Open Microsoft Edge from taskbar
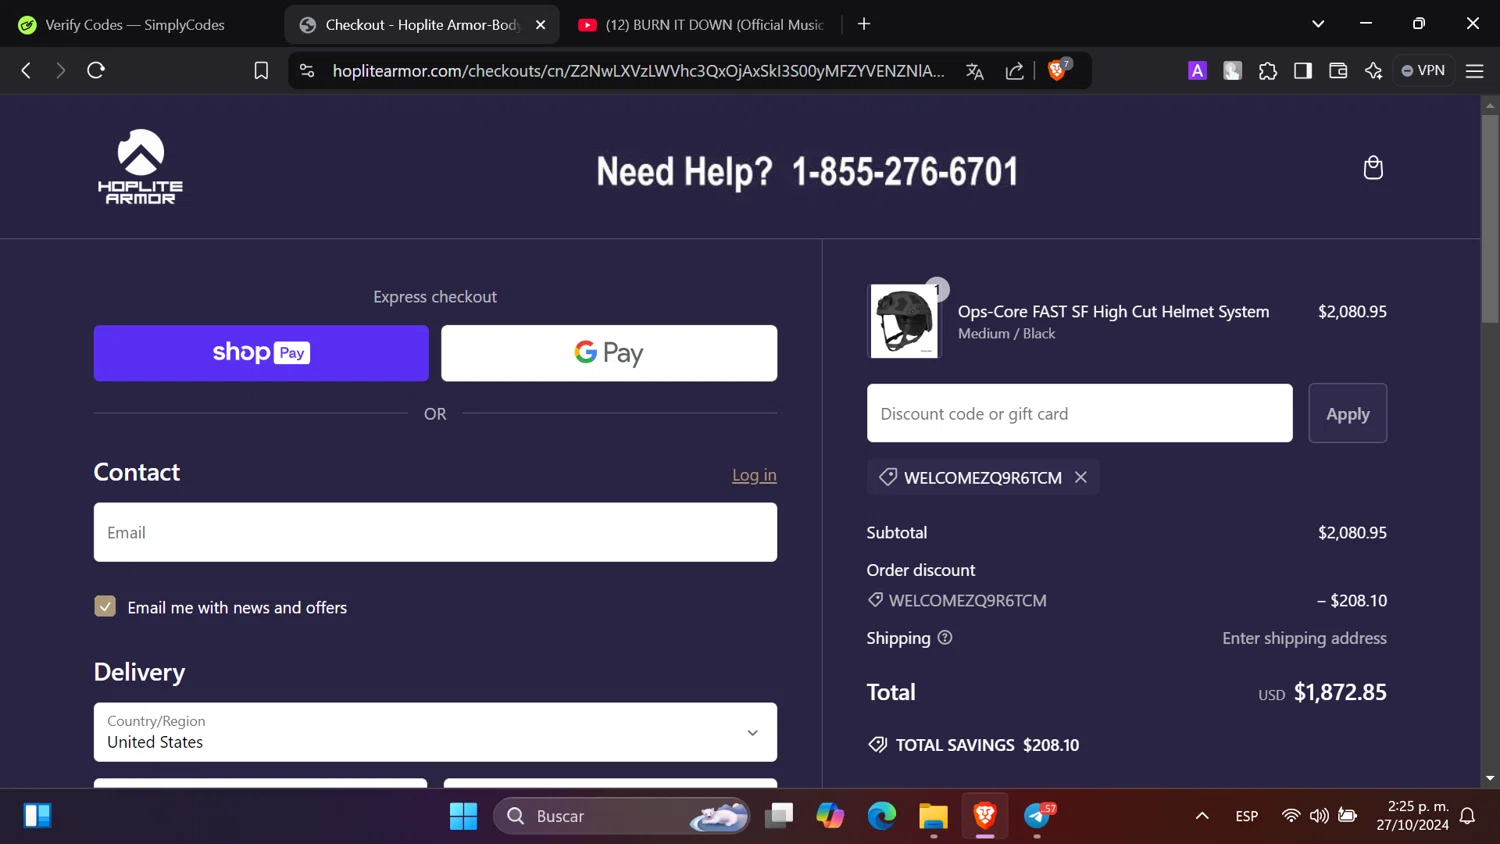Image resolution: width=1500 pixels, height=844 pixels. point(882,816)
